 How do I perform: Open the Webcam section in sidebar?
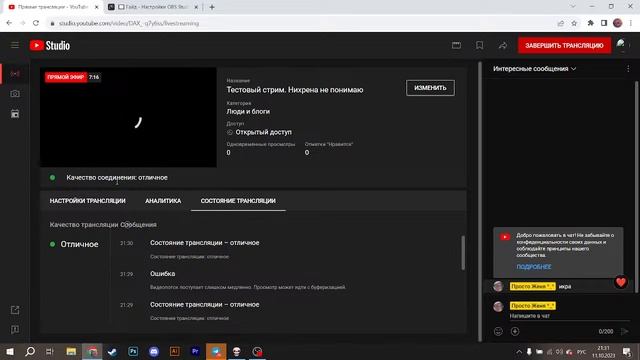click(x=15, y=94)
